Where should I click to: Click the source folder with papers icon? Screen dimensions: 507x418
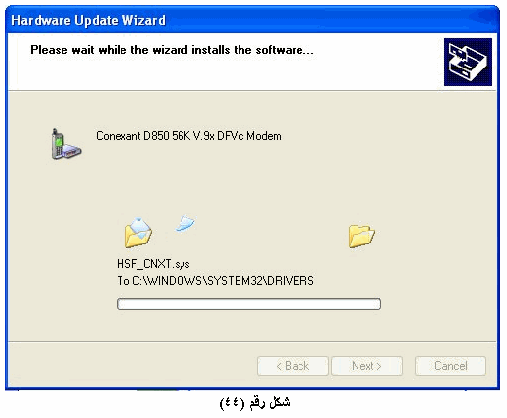tap(138, 233)
